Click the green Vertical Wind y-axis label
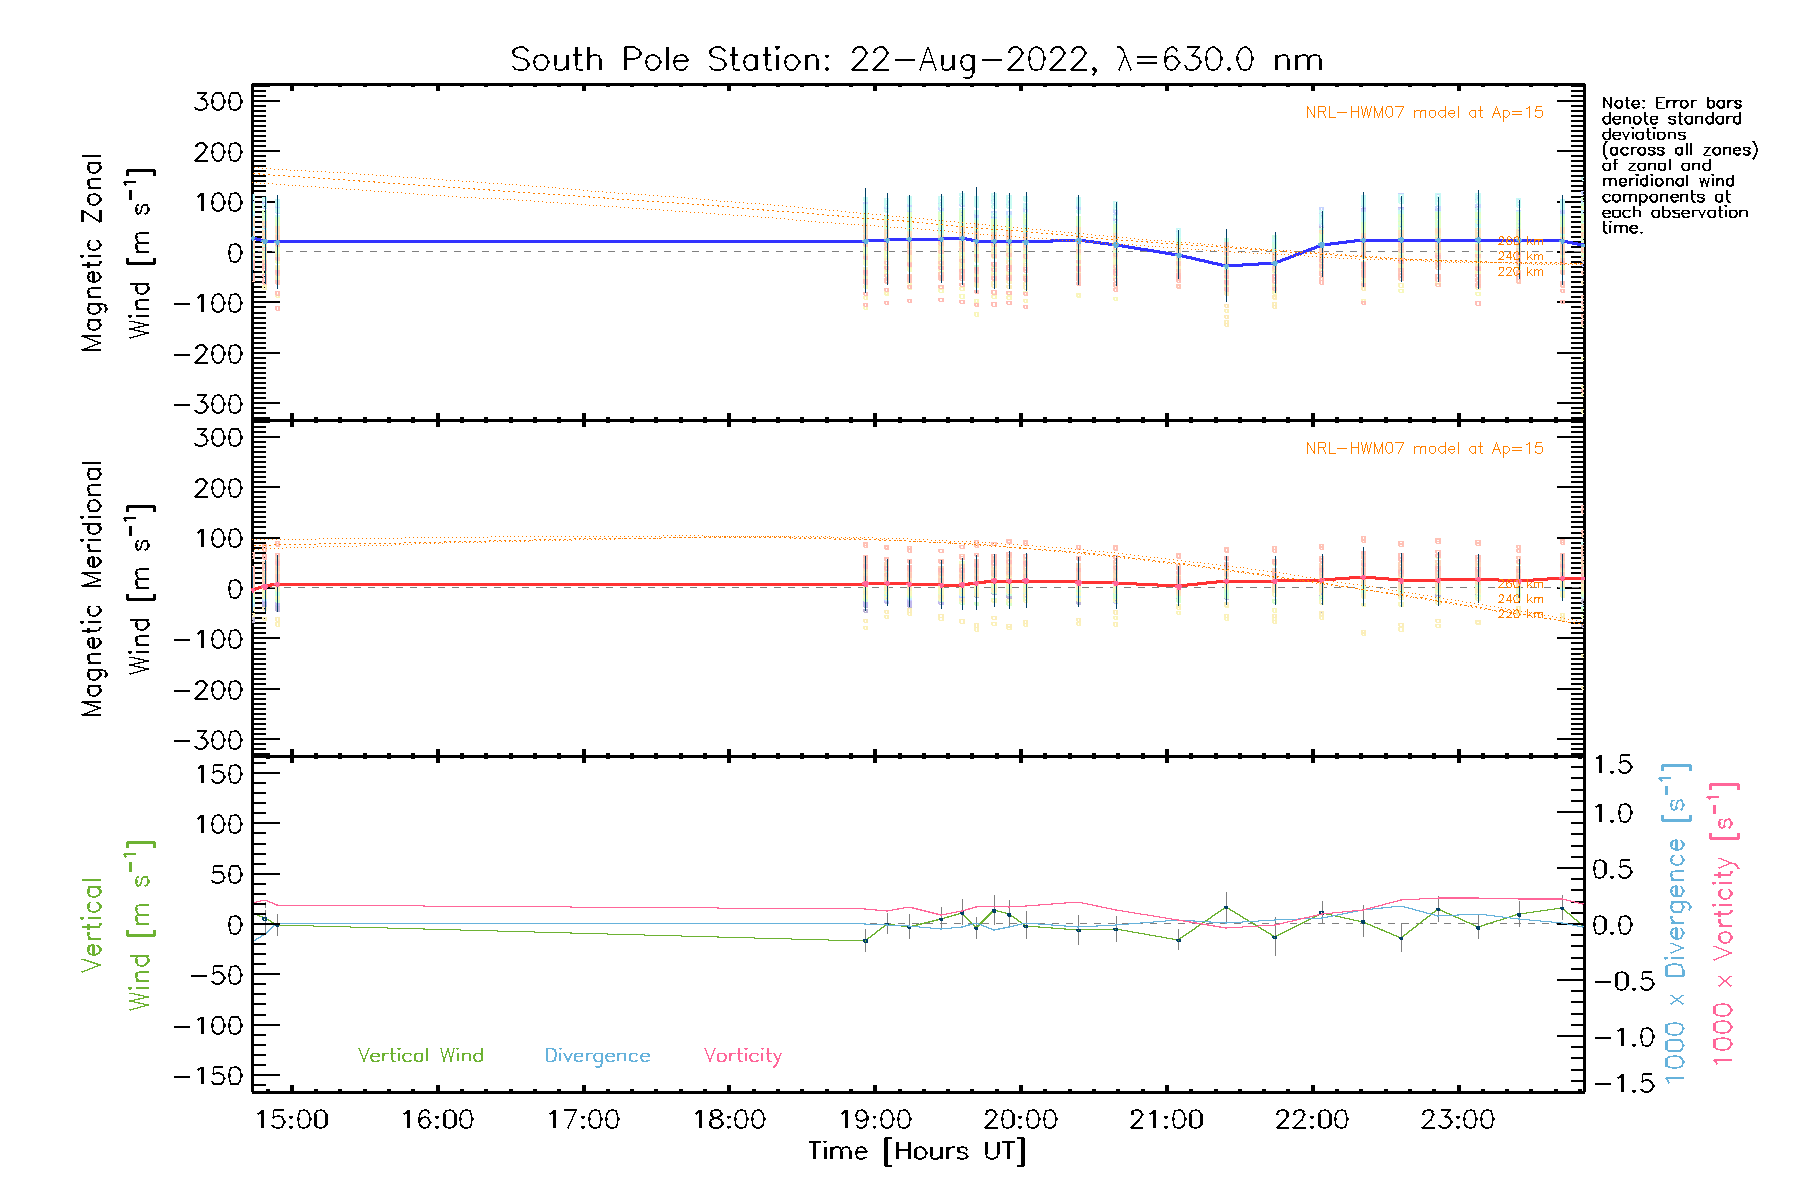 pyautogui.click(x=115, y=925)
